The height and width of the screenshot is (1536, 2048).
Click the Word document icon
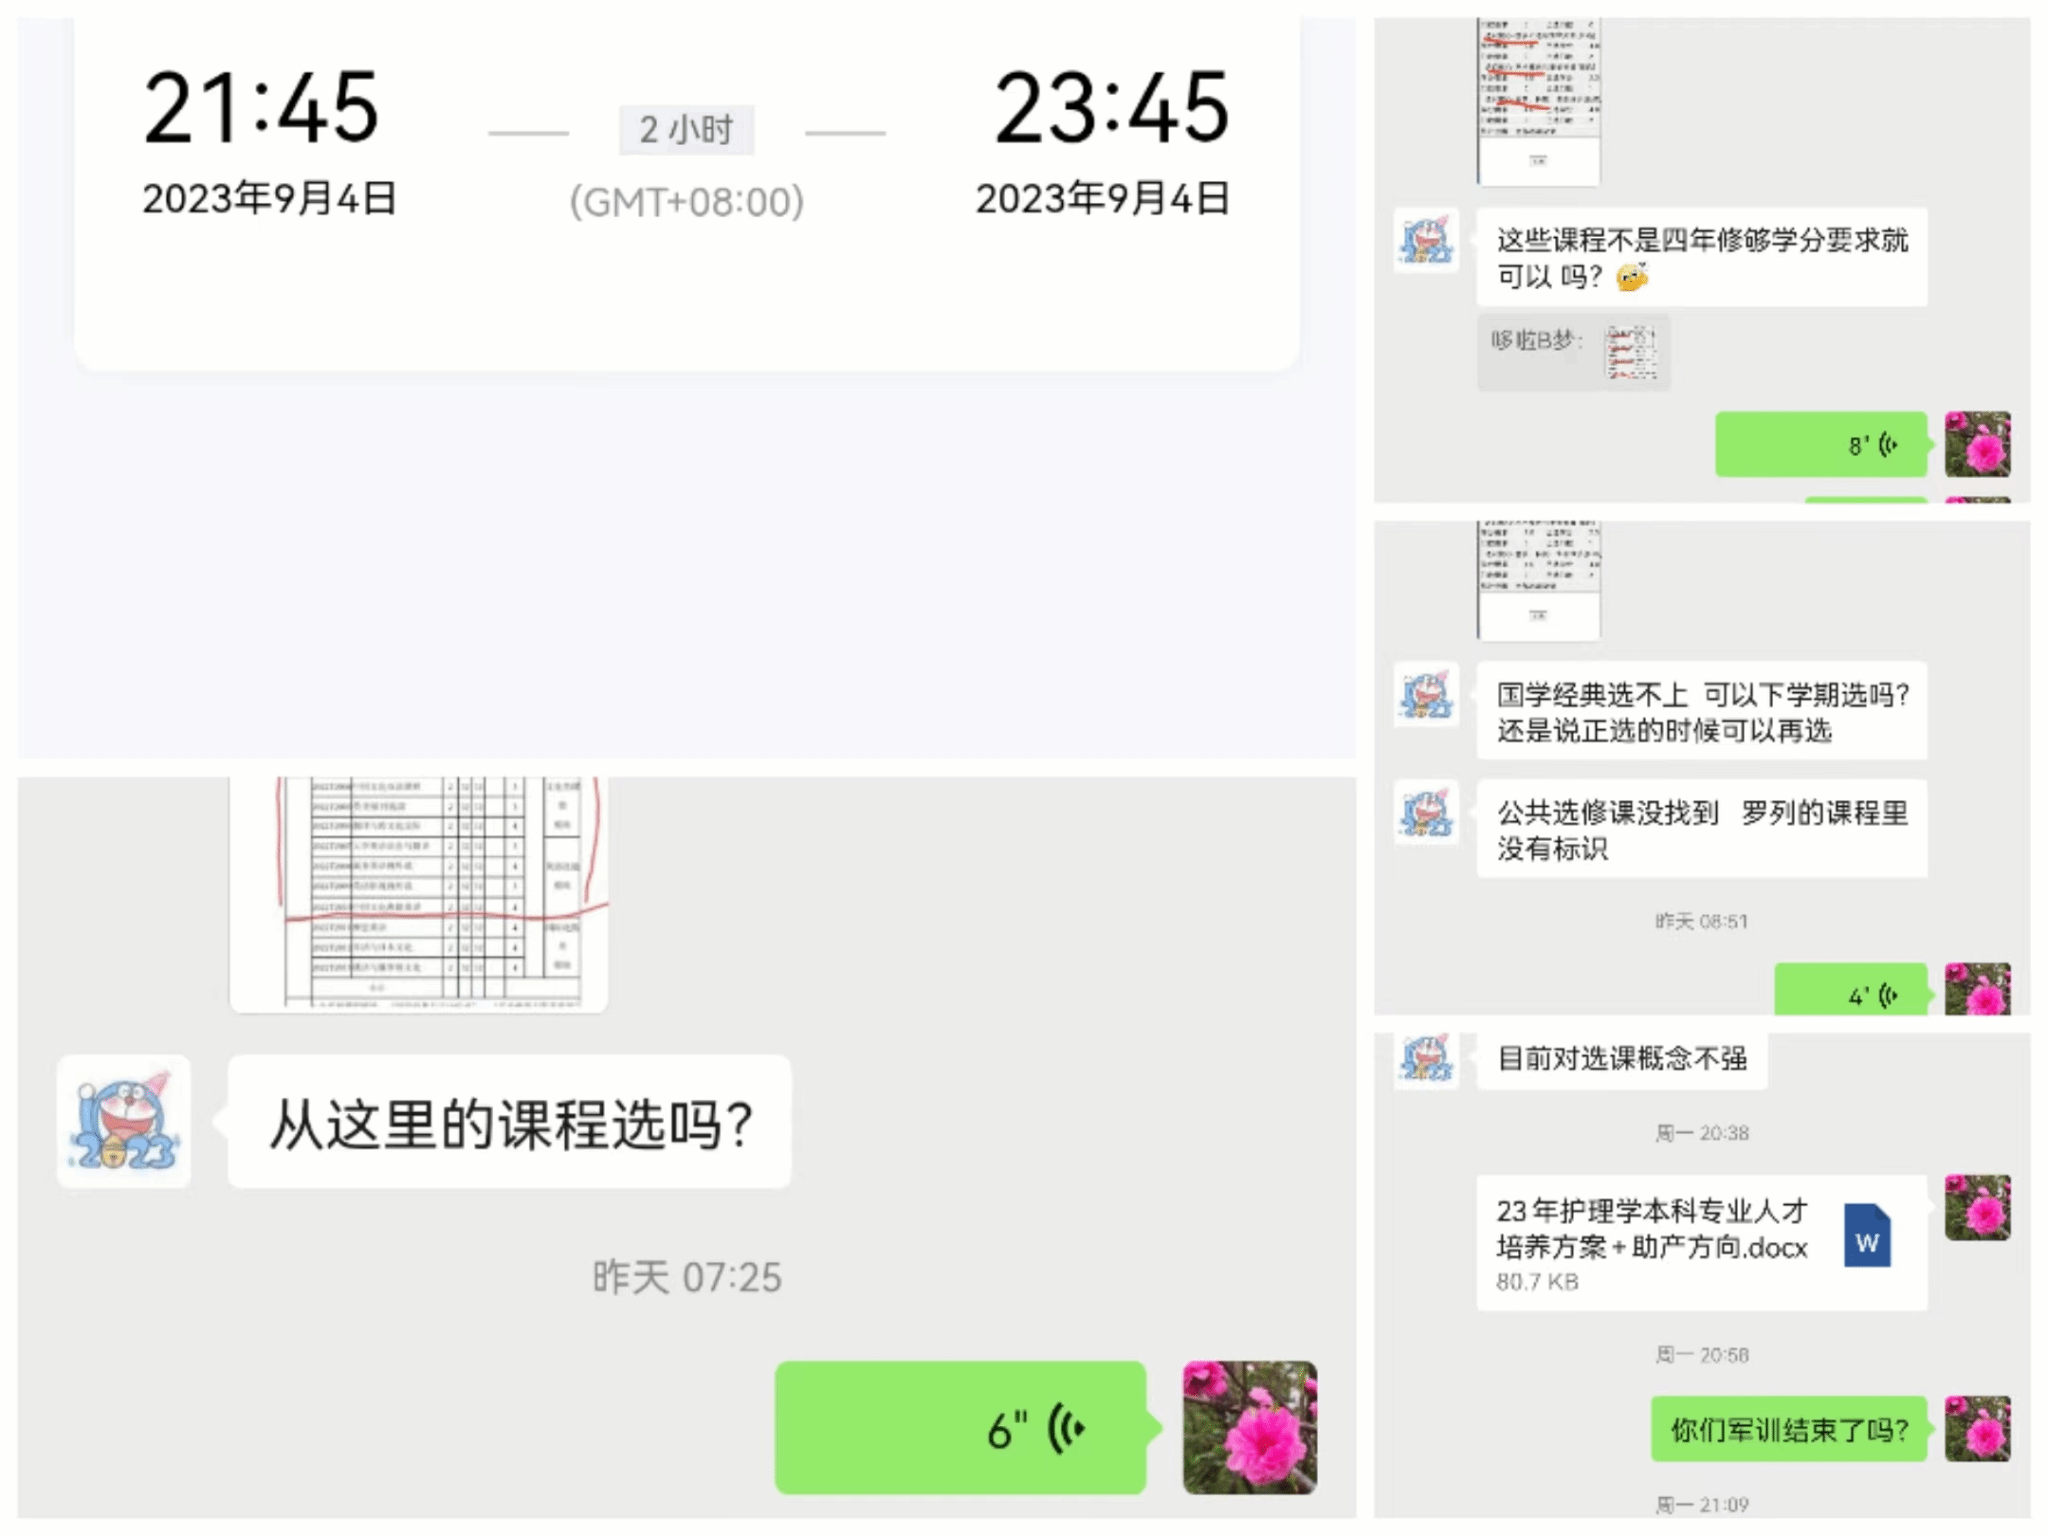pyautogui.click(x=1866, y=1236)
